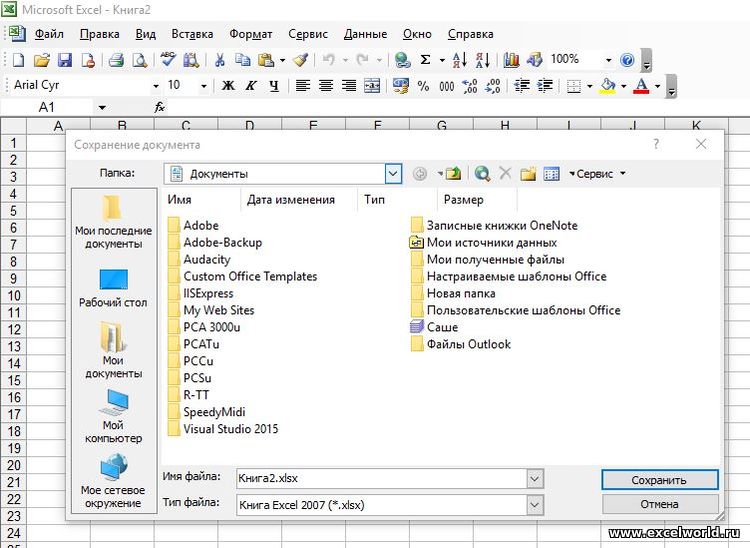The image size is (750, 548).
Task: Expand the 100% zoom dropdown
Action: tap(608, 60)
